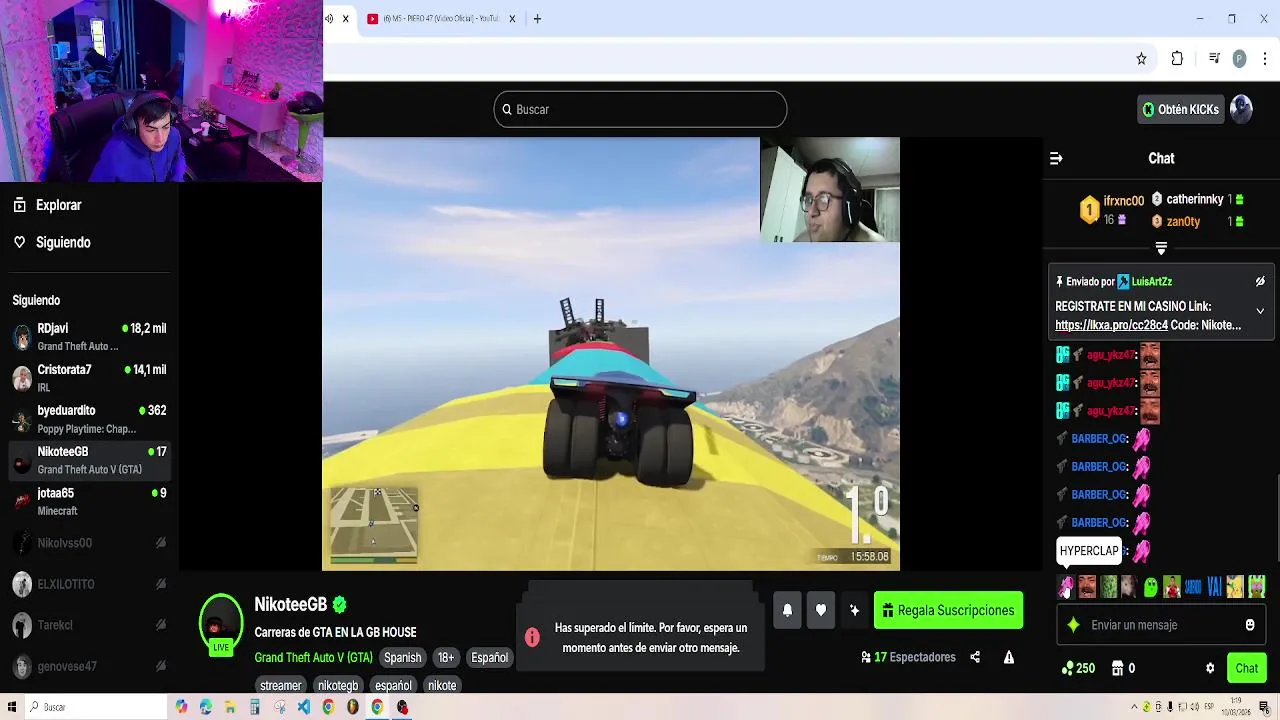Open offline Nikolvss00 channel
Screen dimensions: 1280x720
pos(89,543)
